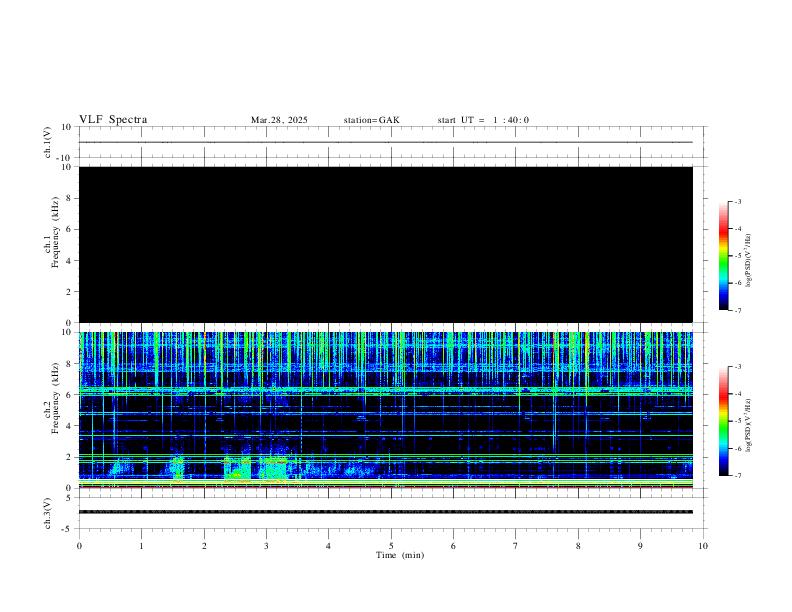
Task: Click the "VLF Spectra" plot title
Action: click(113, 120)
